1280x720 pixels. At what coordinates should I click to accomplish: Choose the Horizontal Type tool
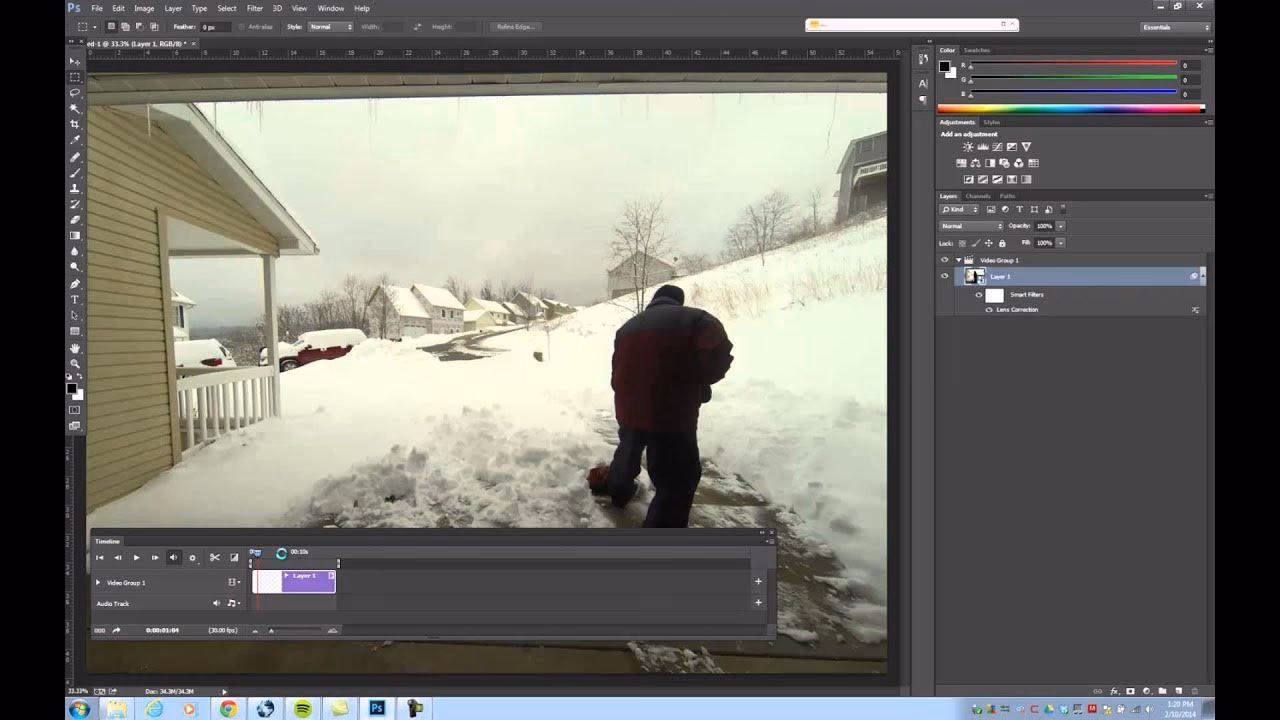pyautogui.click(x=75, y=300)
